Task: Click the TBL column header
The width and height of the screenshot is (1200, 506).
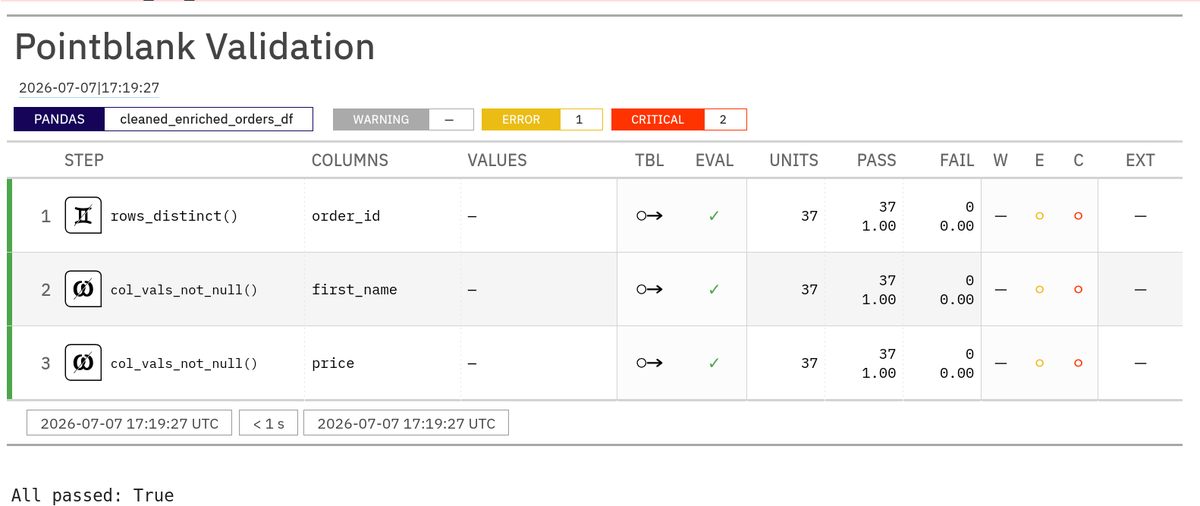Action: 650,160
